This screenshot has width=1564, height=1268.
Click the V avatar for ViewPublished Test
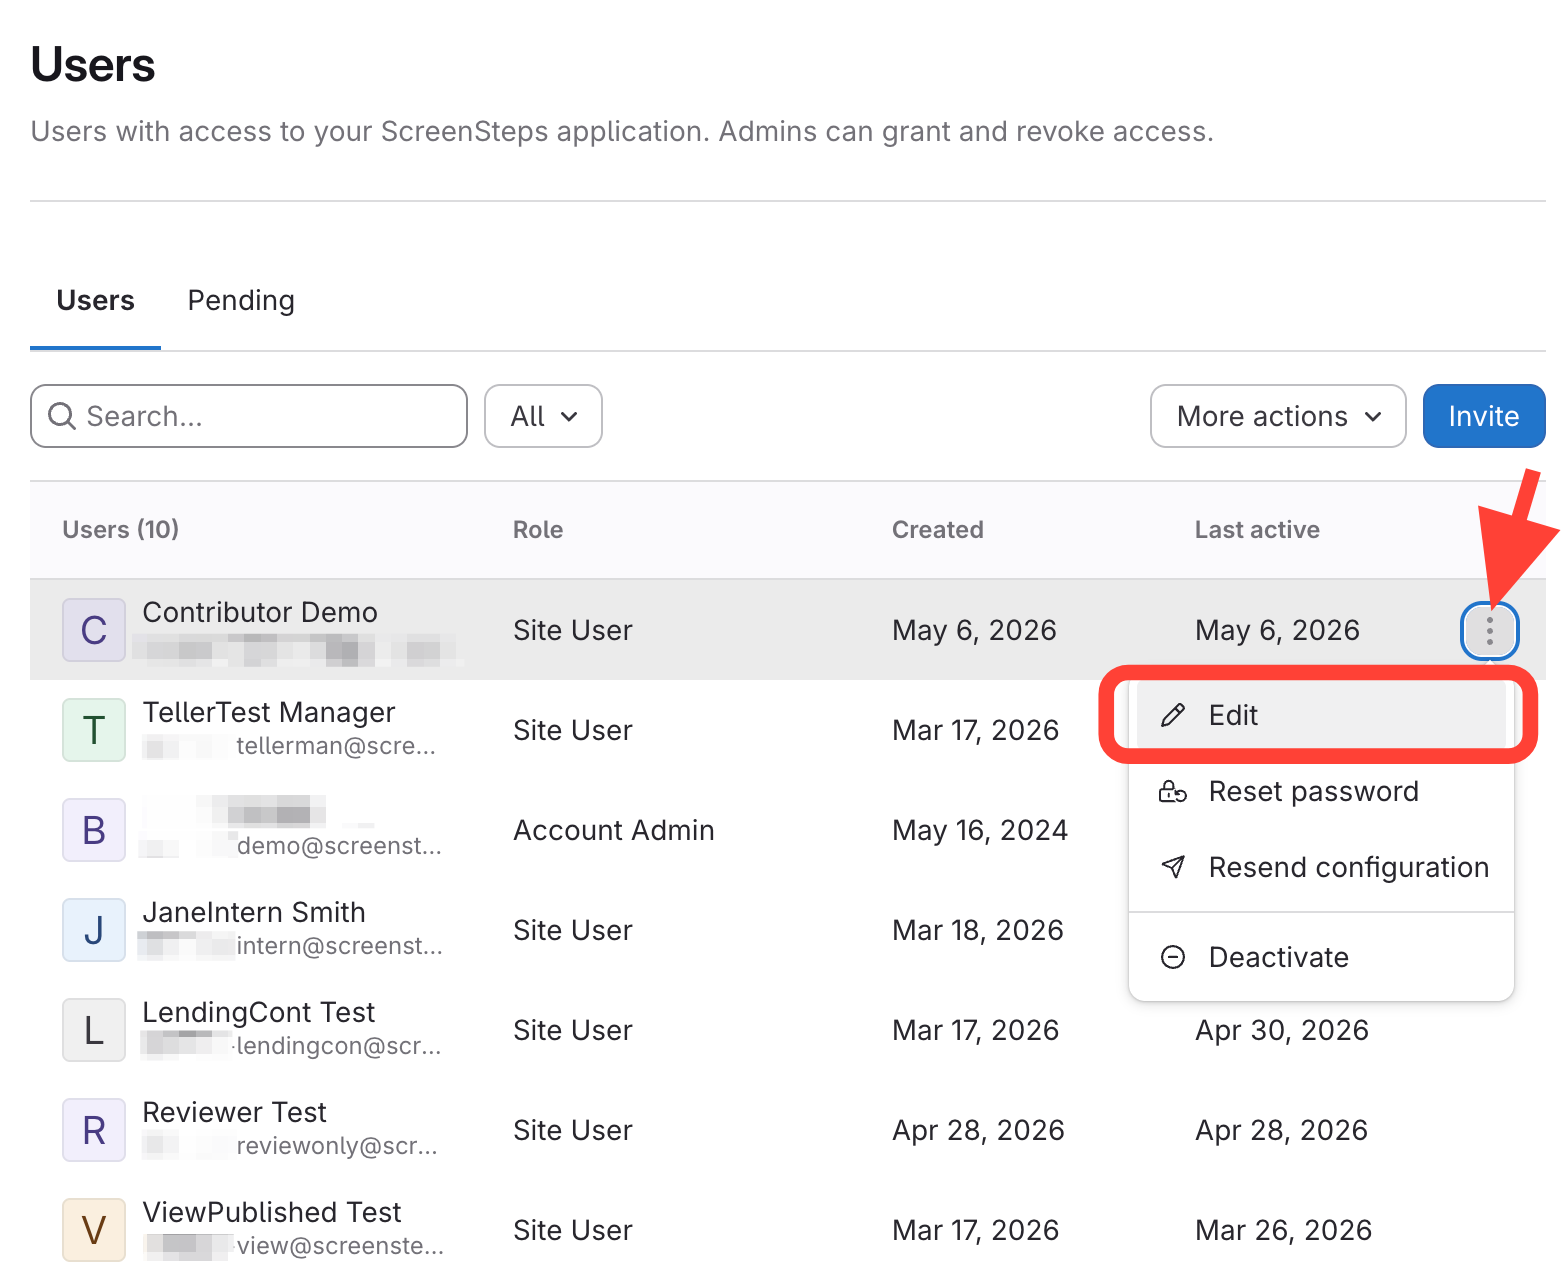pyautogui.click(x=94, y=1230)
